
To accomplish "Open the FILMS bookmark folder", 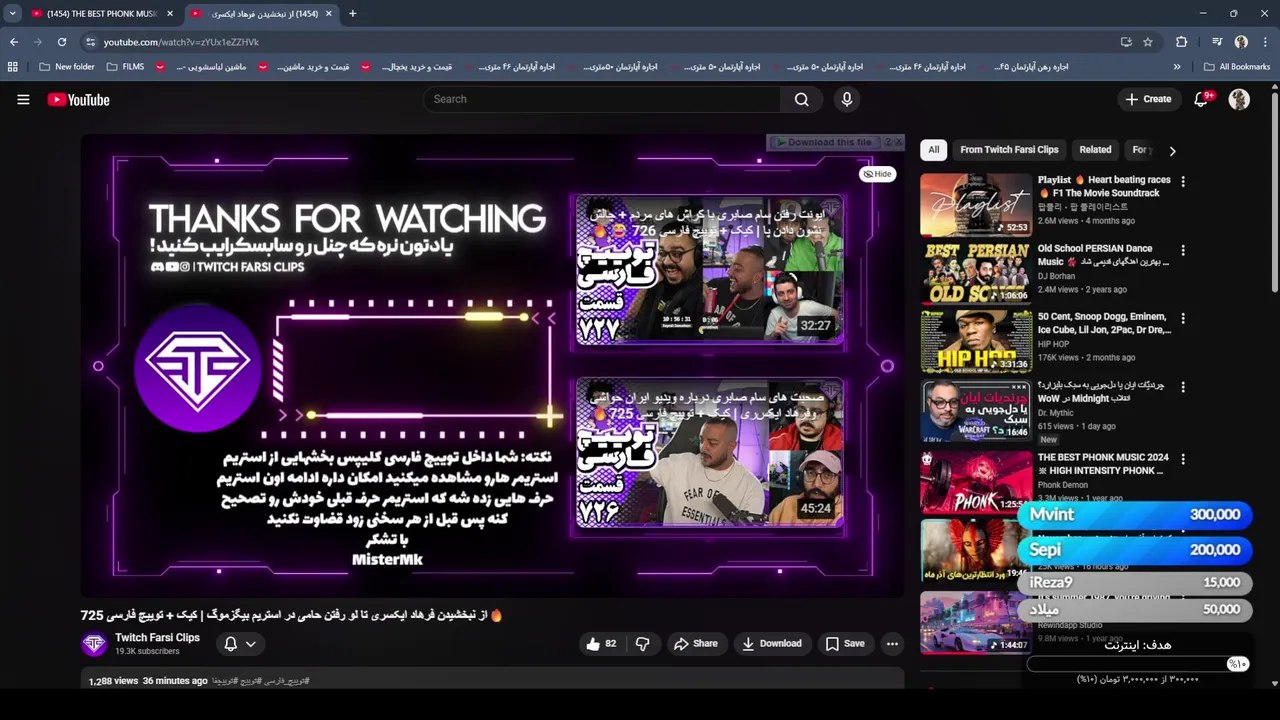I will 125,67.
